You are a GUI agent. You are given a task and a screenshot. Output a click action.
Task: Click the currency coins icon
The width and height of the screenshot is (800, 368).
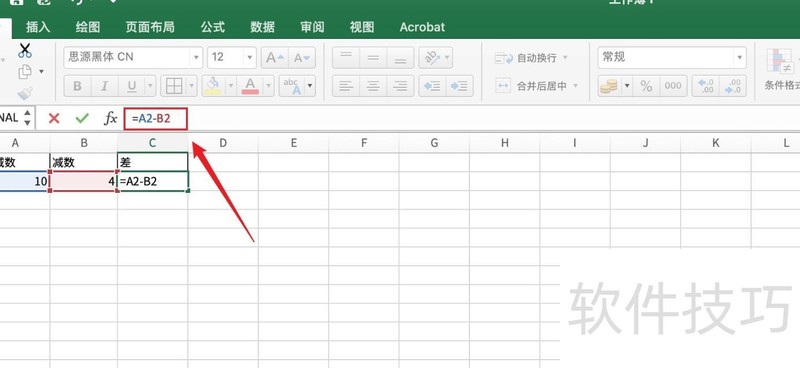coord(608,86)
